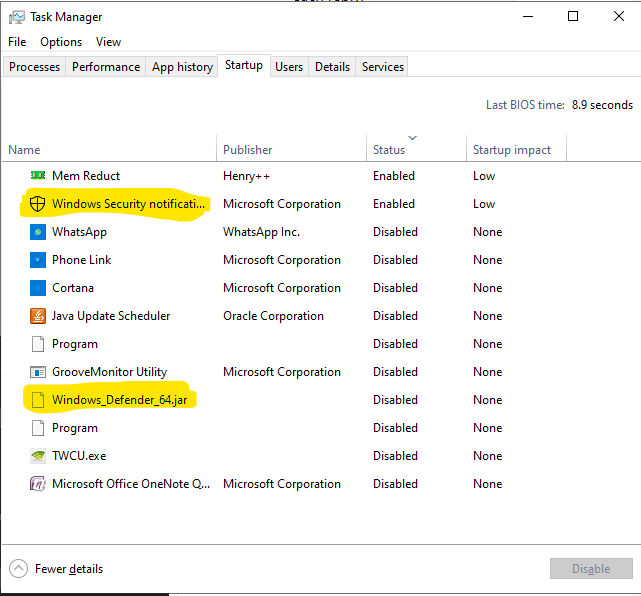This screenshot has height=596, width=641.
Task: Click None startup impact of Cortana row
Action: [x=487, y=288]
